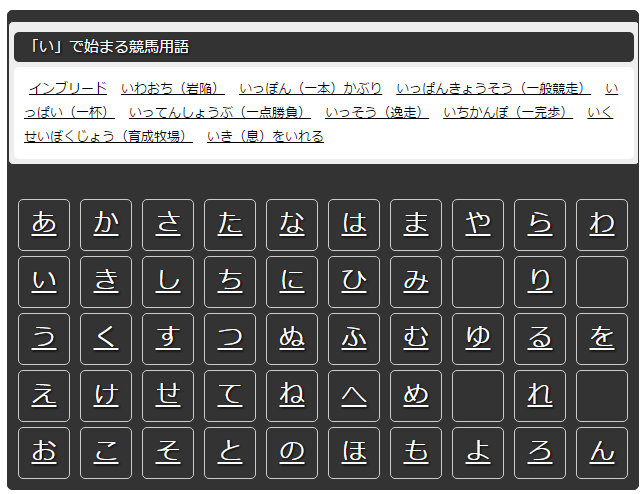The width and height of the screenshot is (644, 494).
Task: Click the り kana button
Action: point(540,282)
